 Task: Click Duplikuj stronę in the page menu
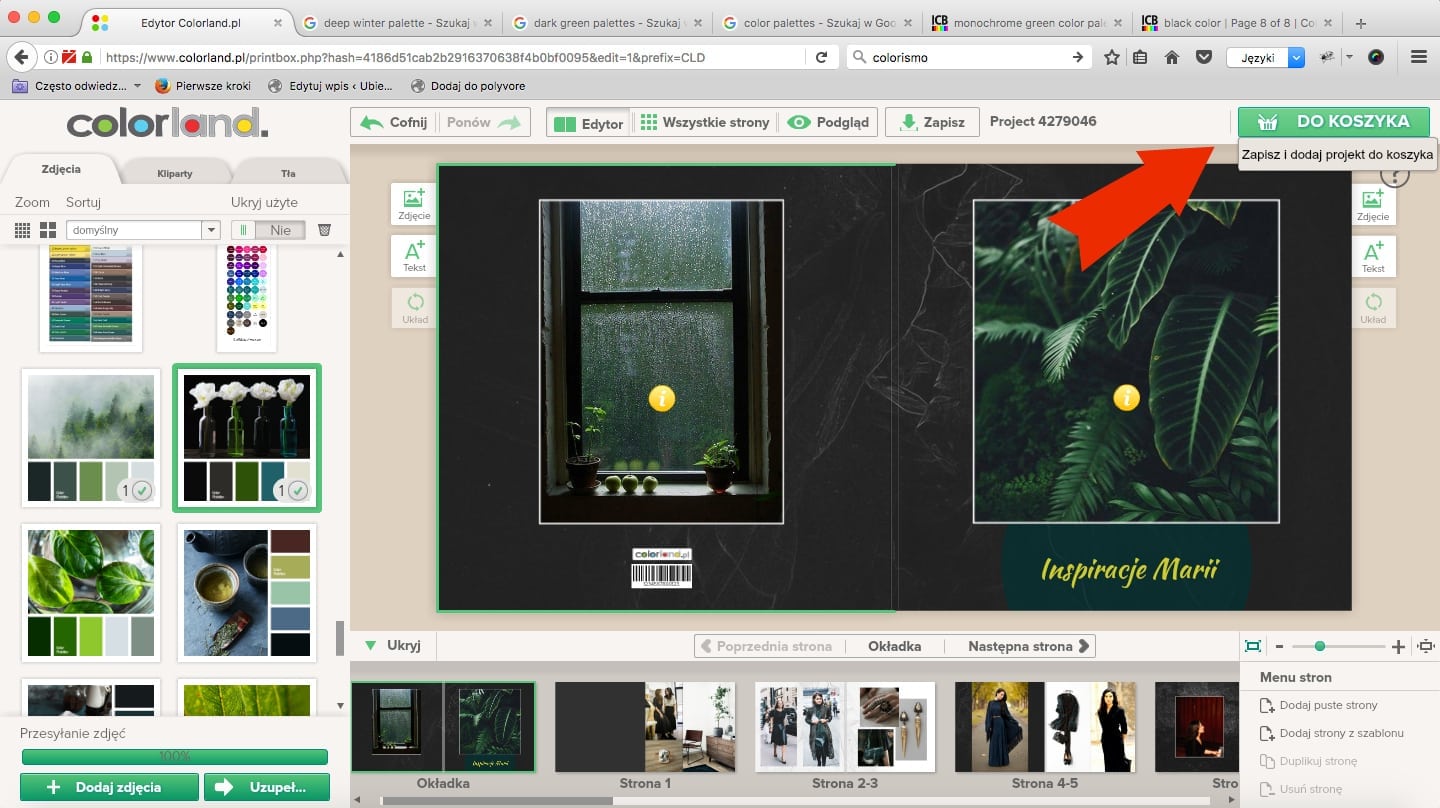tap(1308, 761)
